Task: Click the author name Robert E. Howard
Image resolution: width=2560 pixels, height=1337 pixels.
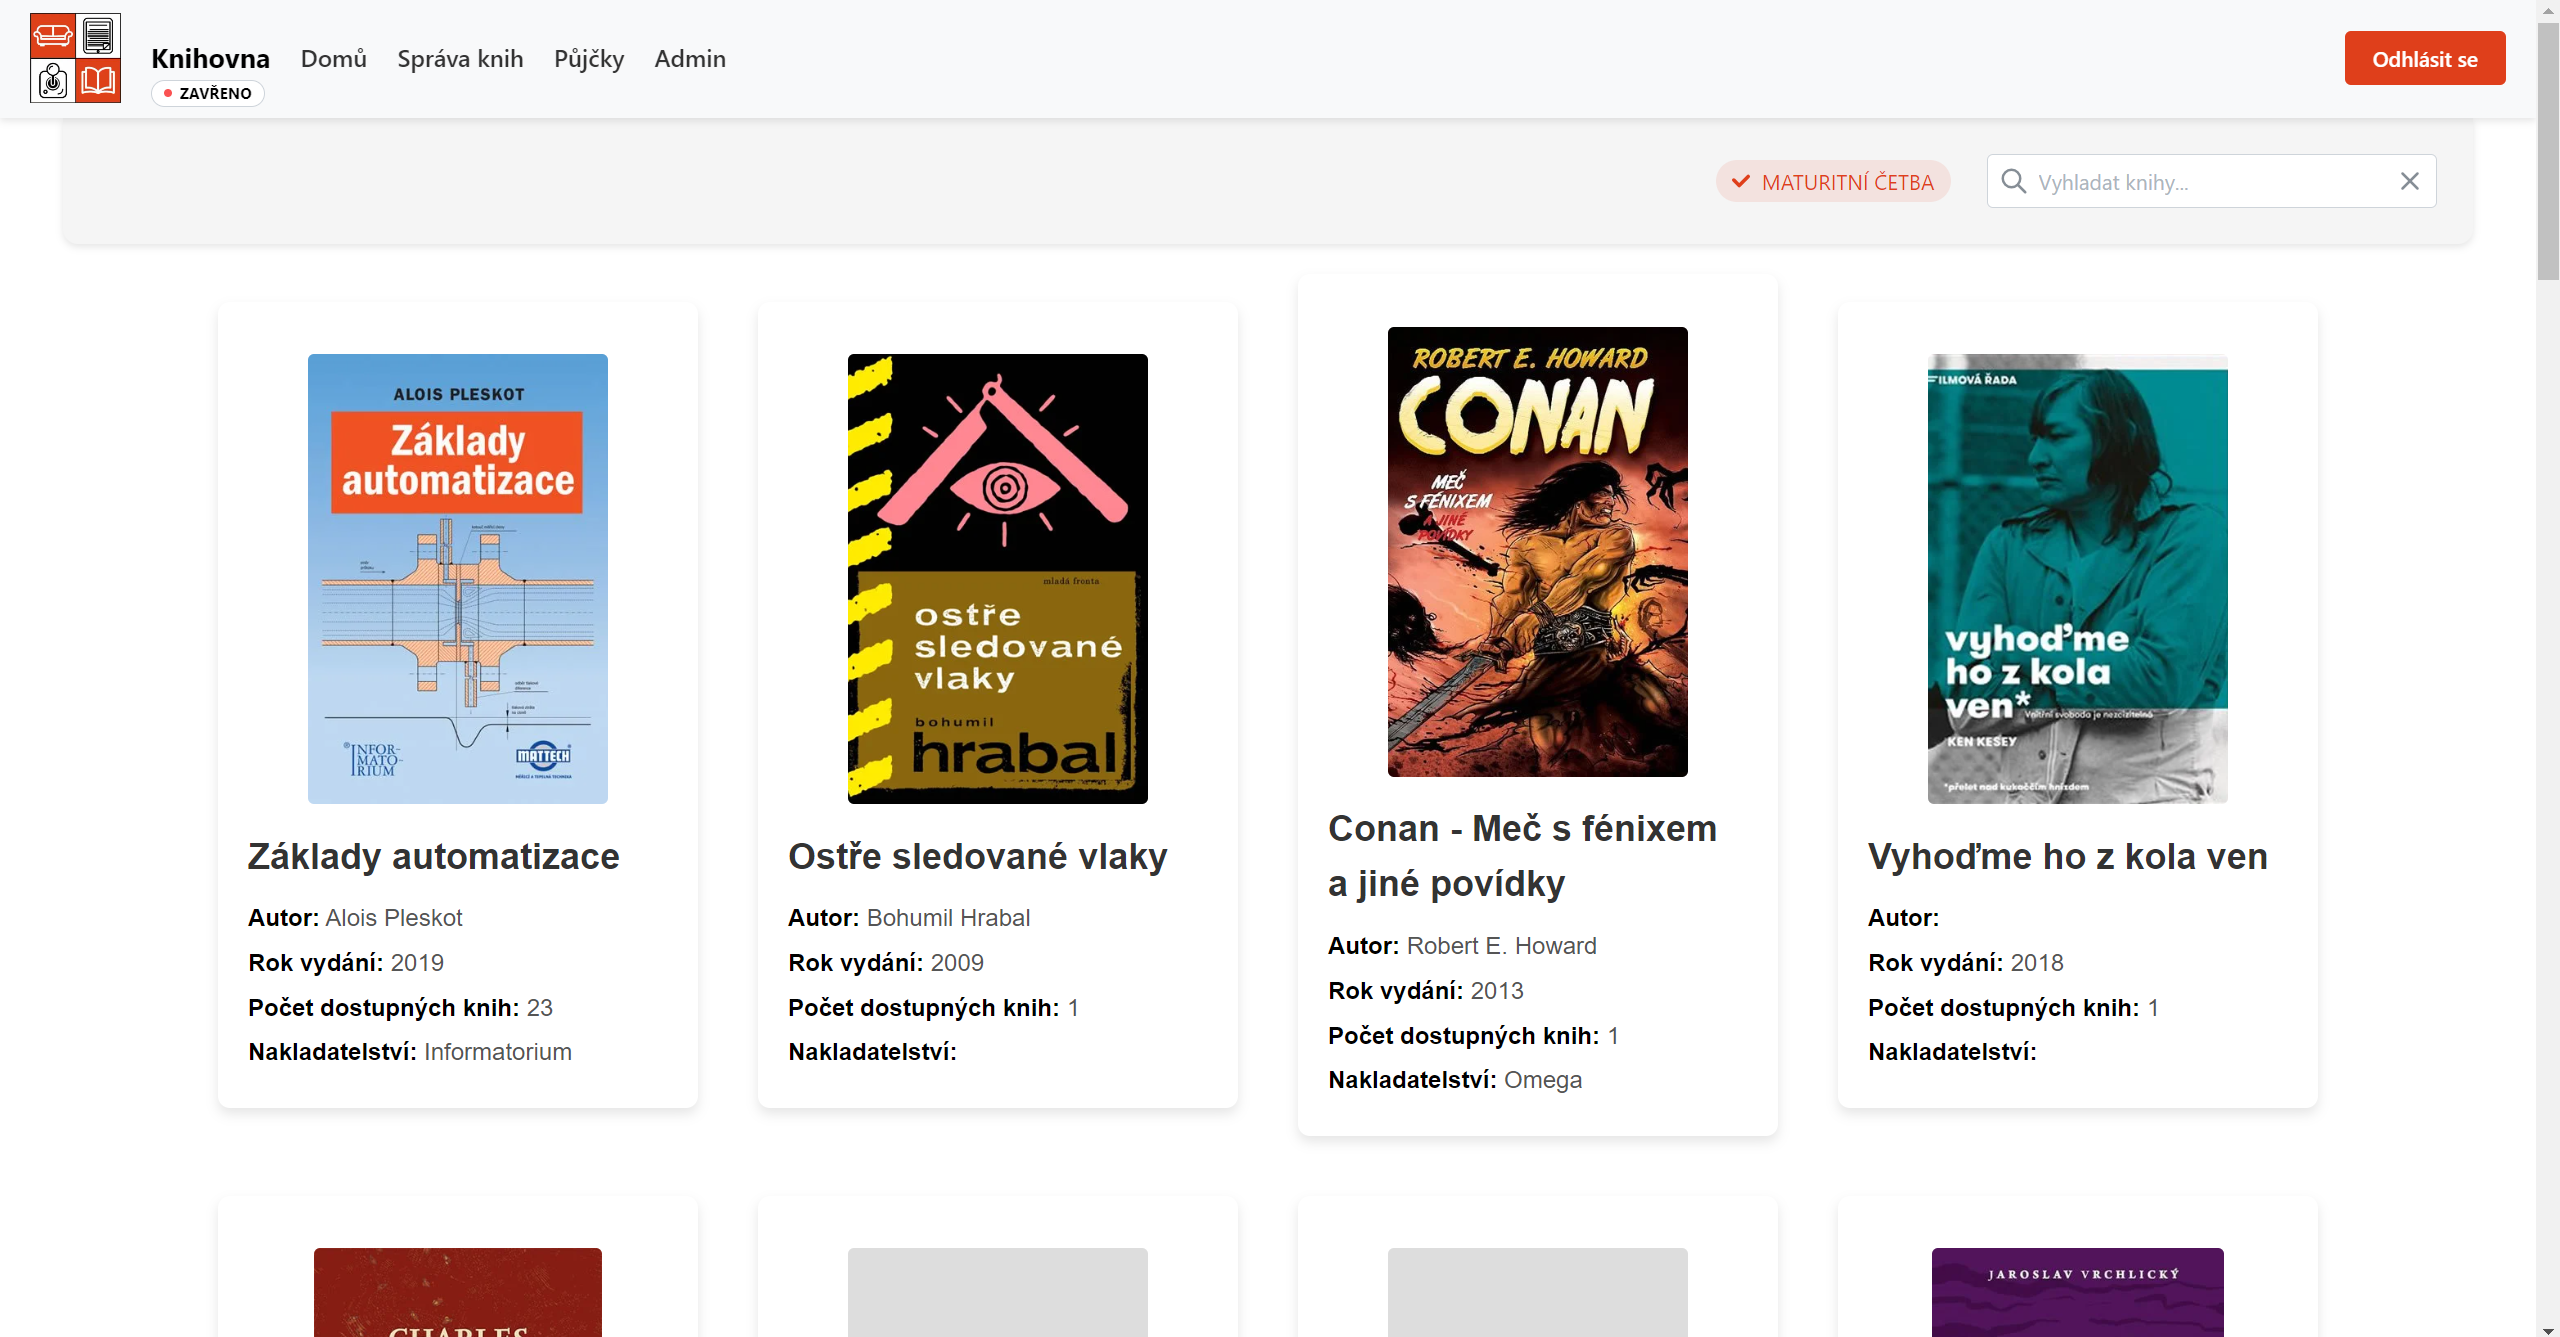Action: click(x=1502, y=946)
